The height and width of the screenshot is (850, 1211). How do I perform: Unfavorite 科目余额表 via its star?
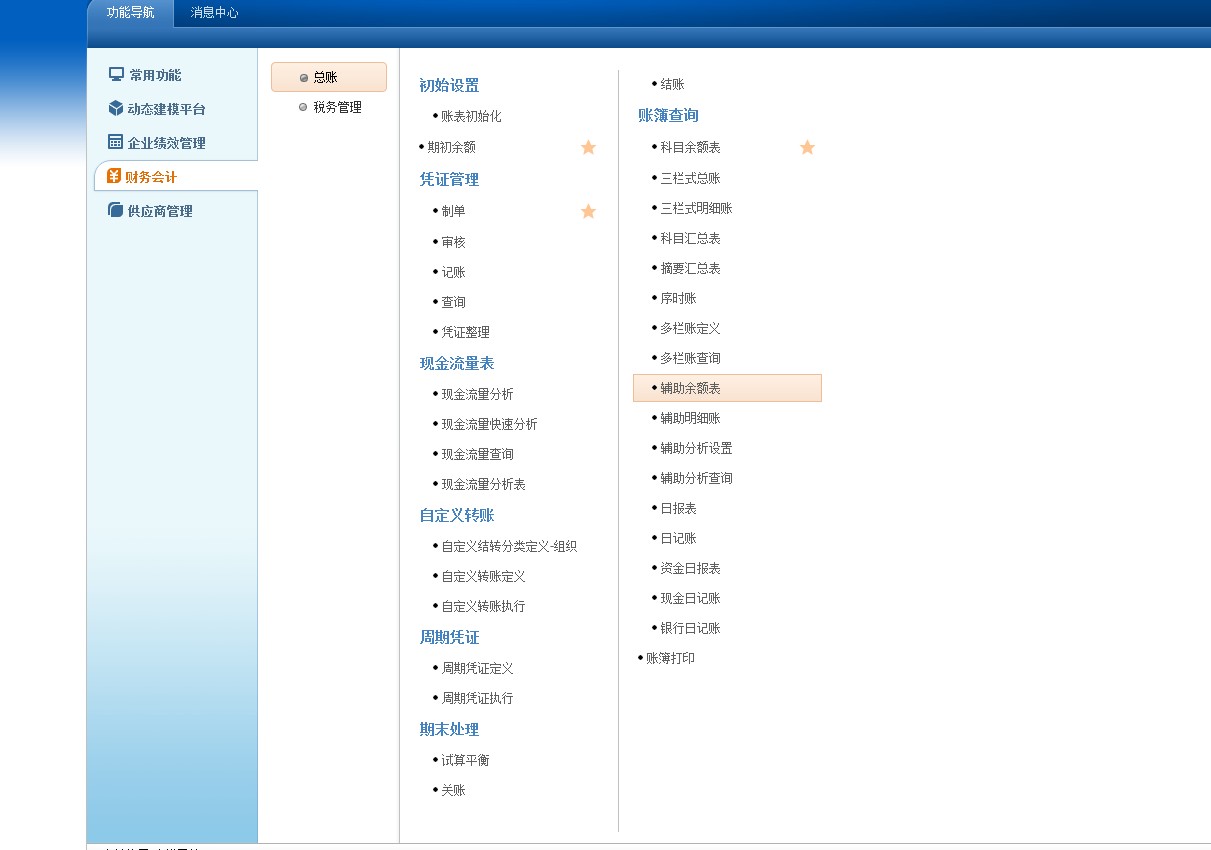pyautogui.click(x=807, y=147)
